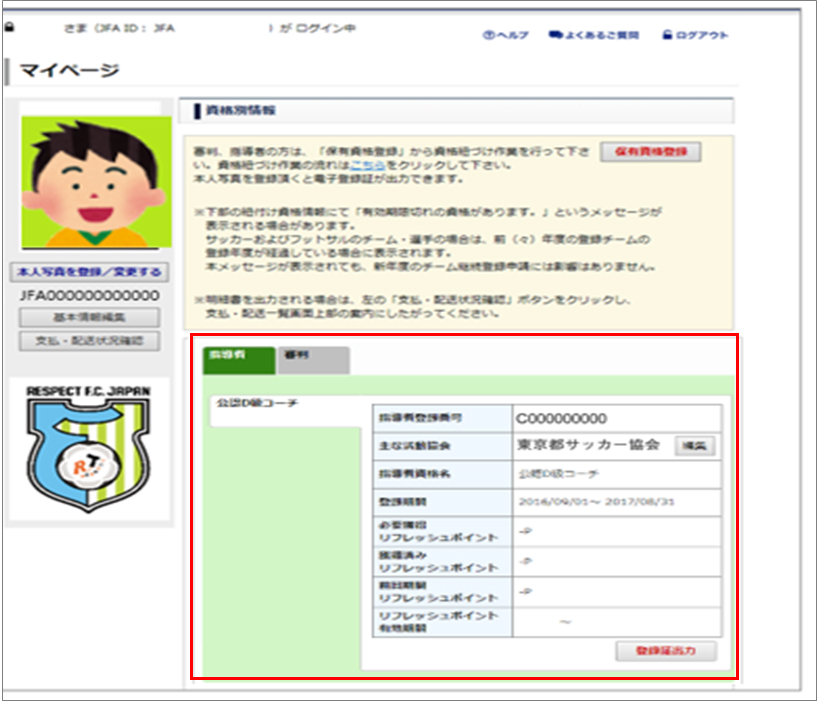Image resolution: width=817 pixels, height=701 pixels.
Task: Click the JFA000000000000 ID under the photo
Action: [90, 296]
